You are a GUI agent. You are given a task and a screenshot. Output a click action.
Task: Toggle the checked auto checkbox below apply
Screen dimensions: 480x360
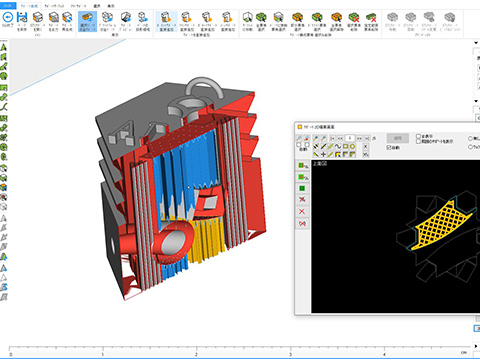click(389, 147)
